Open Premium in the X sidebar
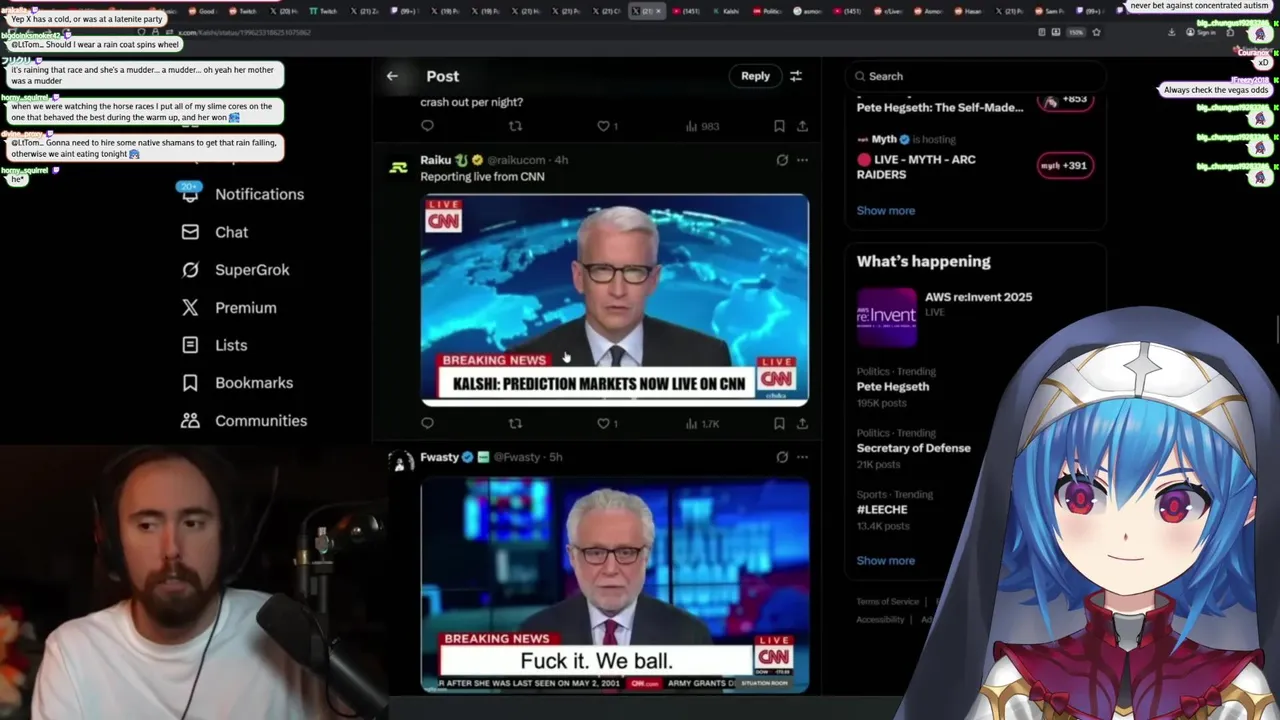The width and height of the screenshot is (1280, 720). point(228,308)
